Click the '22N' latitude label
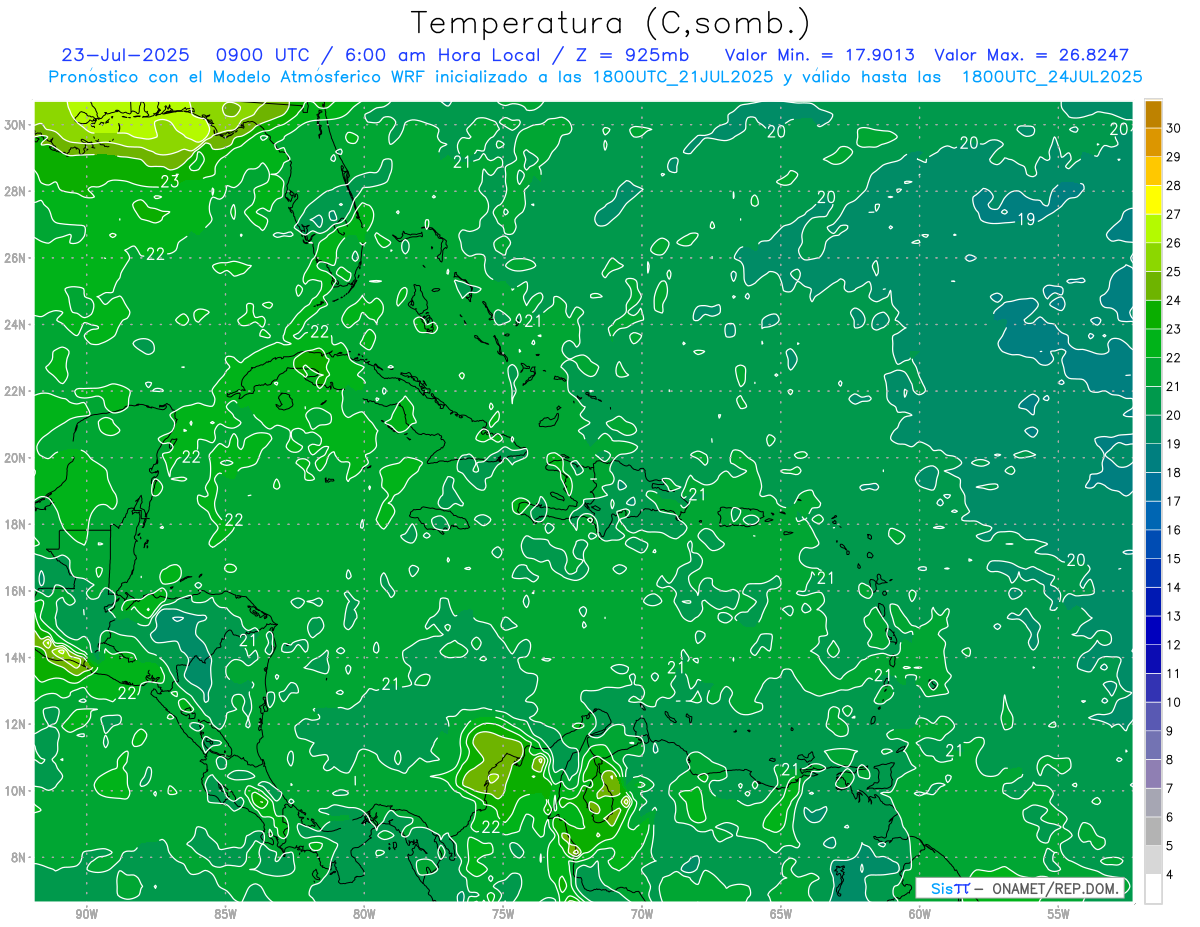 pos(15,391)
